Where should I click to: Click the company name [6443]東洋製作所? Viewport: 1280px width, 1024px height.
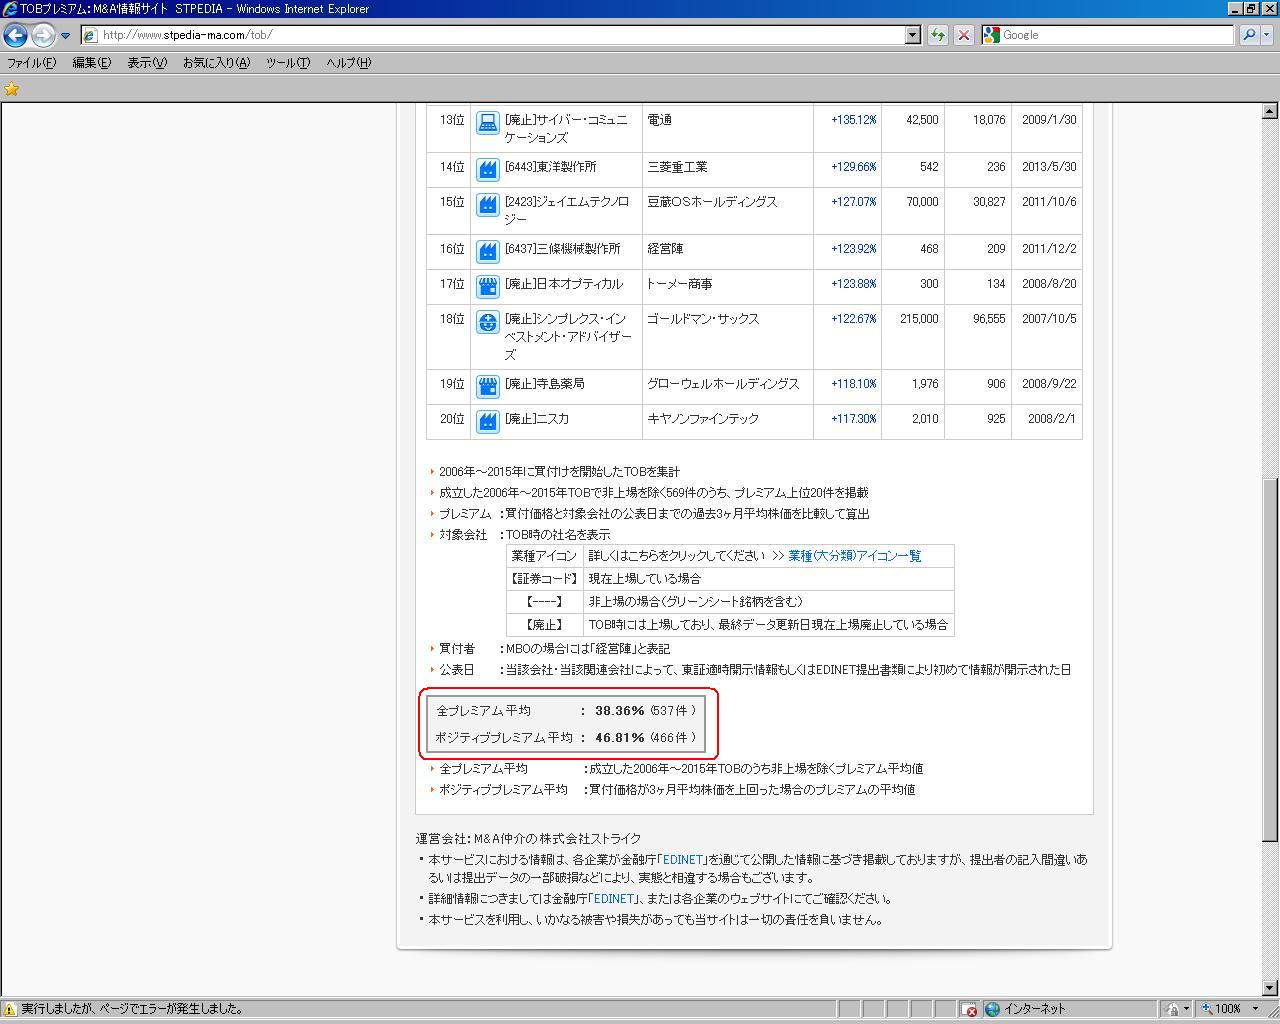550,167
